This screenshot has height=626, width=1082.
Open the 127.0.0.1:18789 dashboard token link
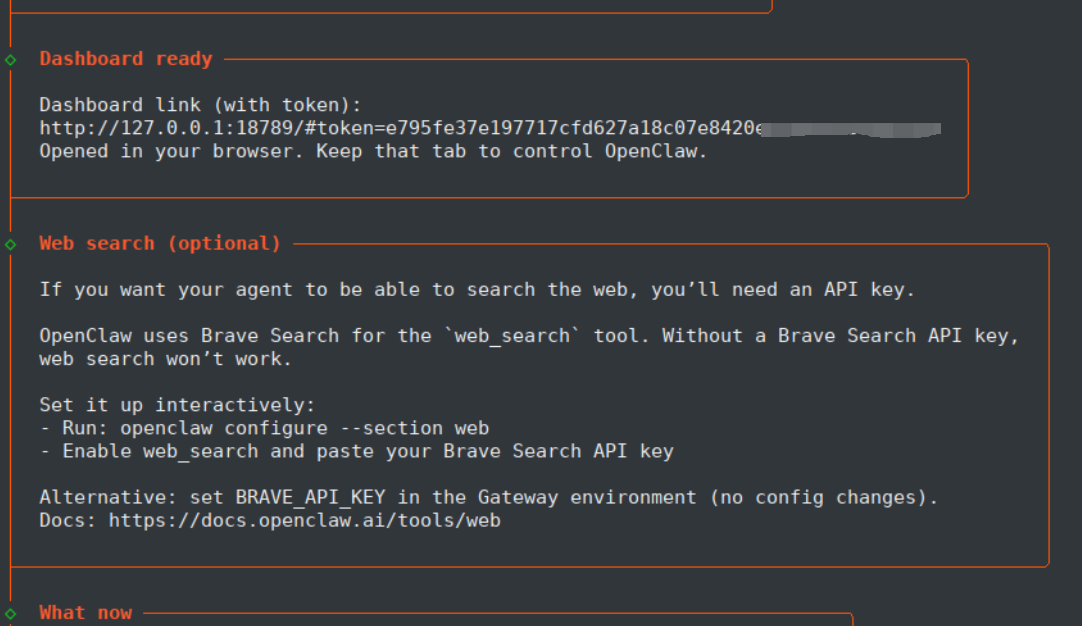pyautogui.click(x=398, y=128)
